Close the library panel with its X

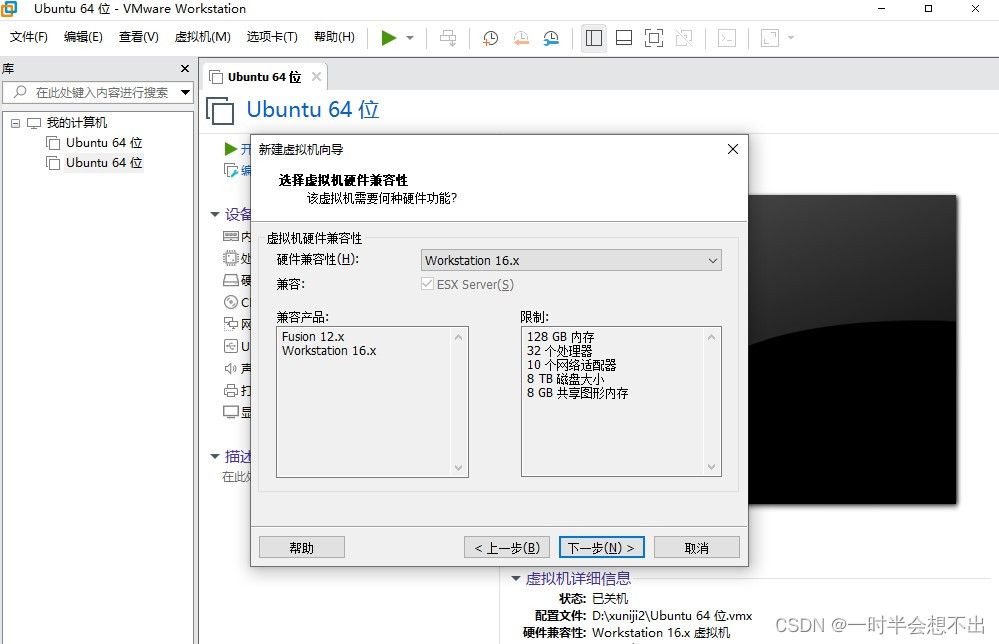click(185, 68)
